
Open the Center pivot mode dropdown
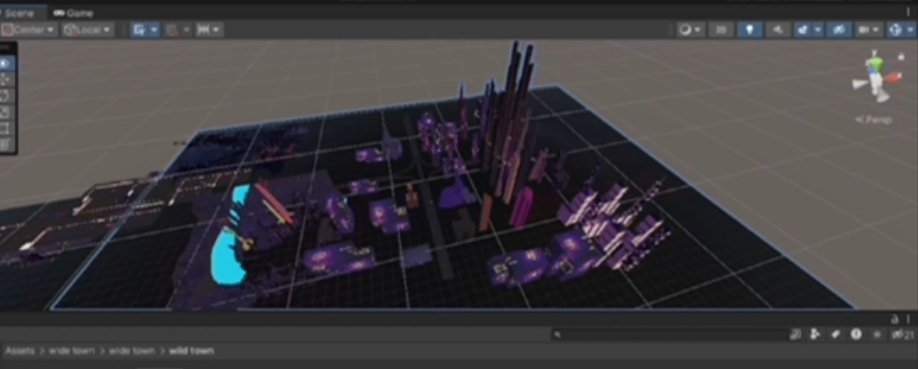pyautogui.click(x=29, y=30)
